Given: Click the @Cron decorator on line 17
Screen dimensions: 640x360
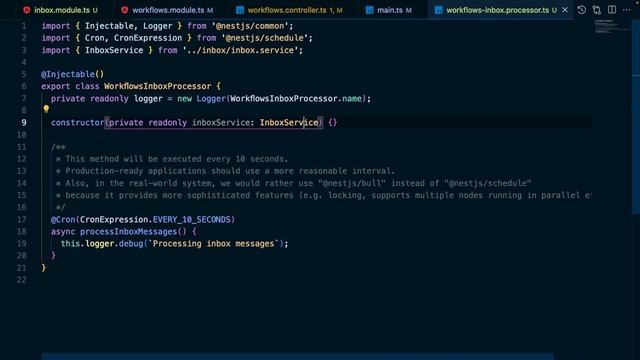Looking at the screenshot, I should point(63,220).
